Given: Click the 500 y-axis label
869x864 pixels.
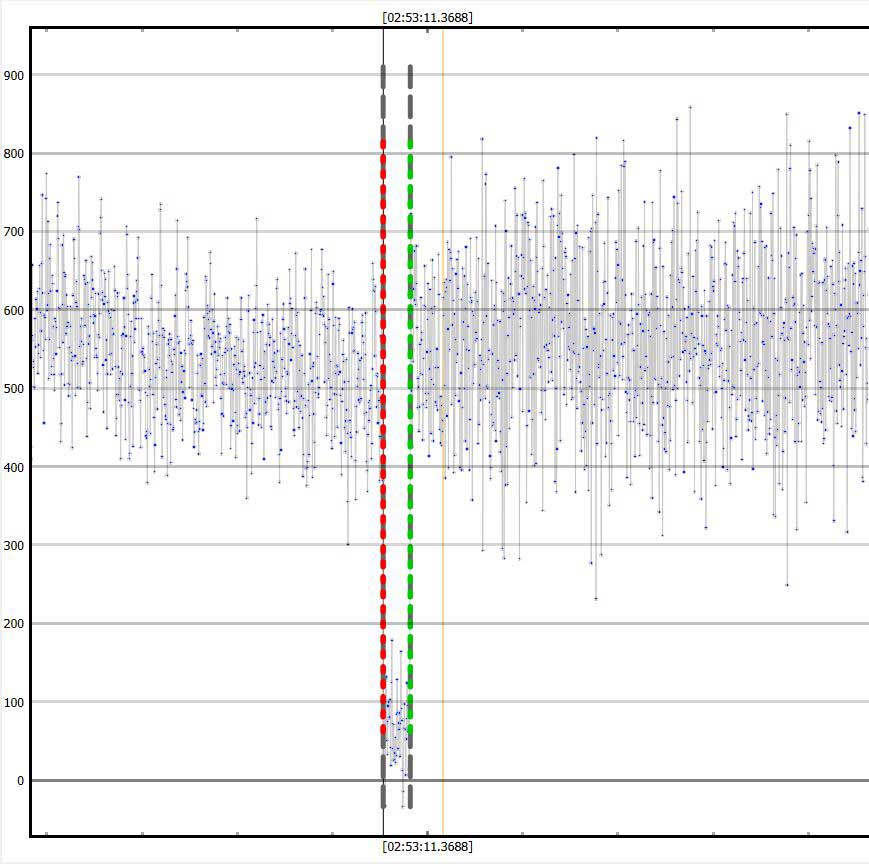Looking at the screenshot, I should [14, 388].
